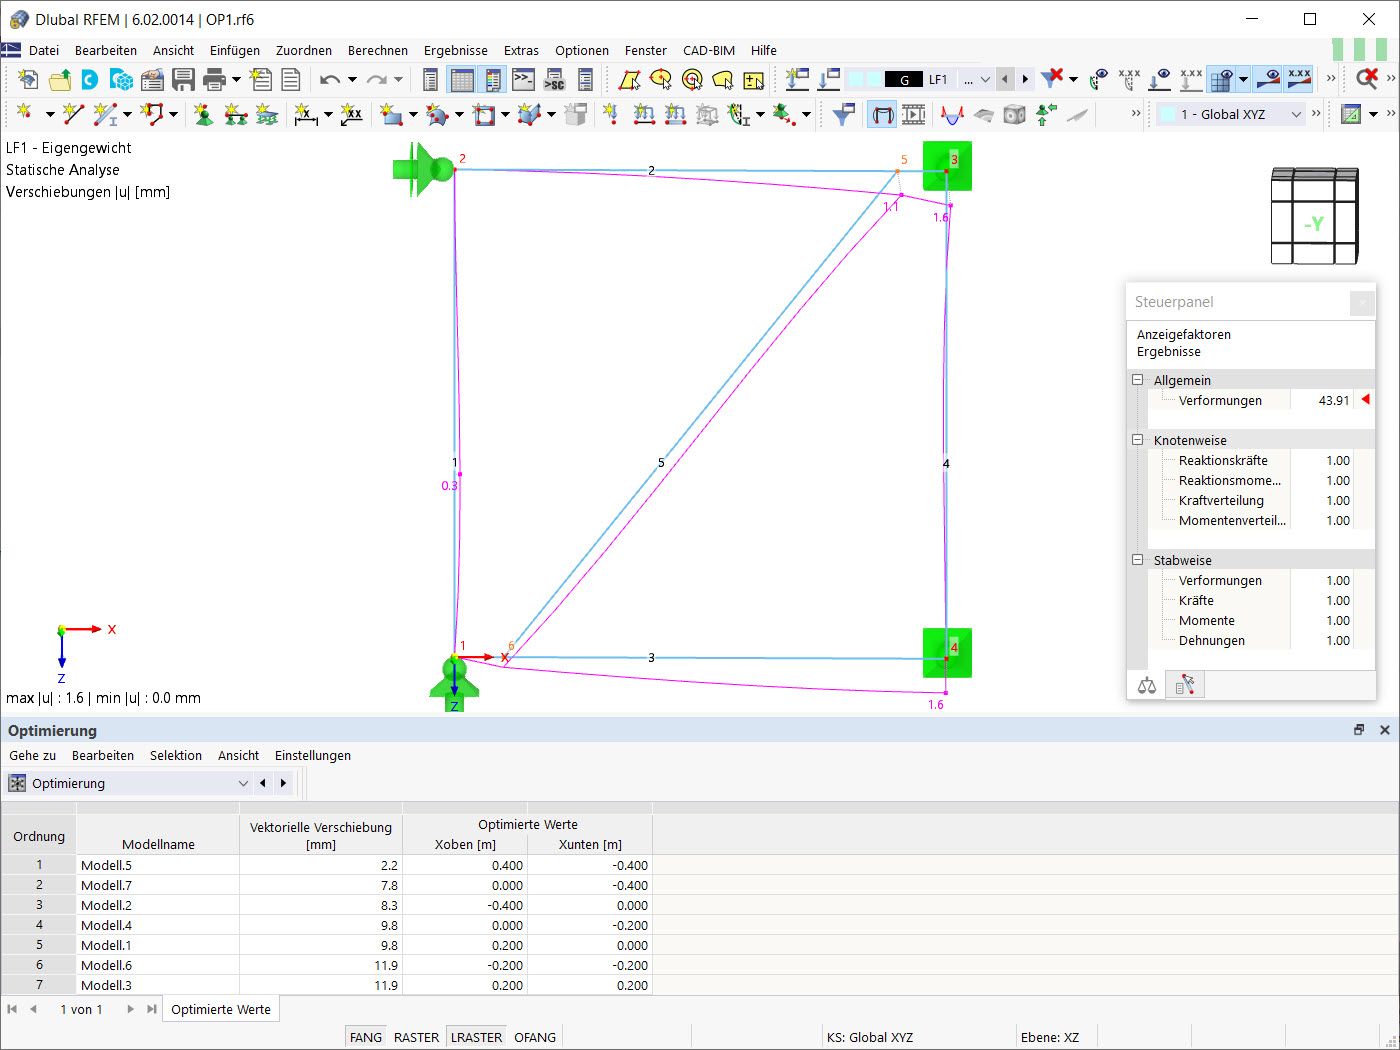Click the cyan swatch beside Global XYZ

pos(1167,115)
